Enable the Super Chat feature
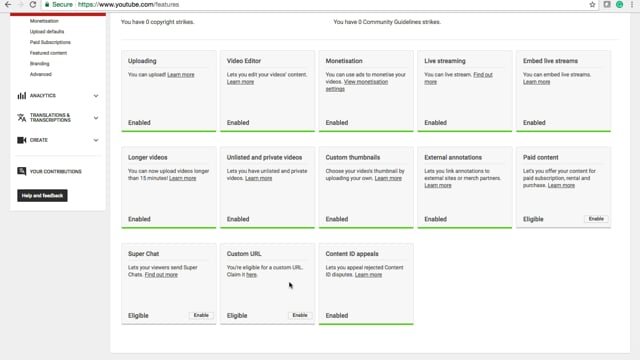The height and width of the screenshot is (360, 640). click(x=201, y=315)
